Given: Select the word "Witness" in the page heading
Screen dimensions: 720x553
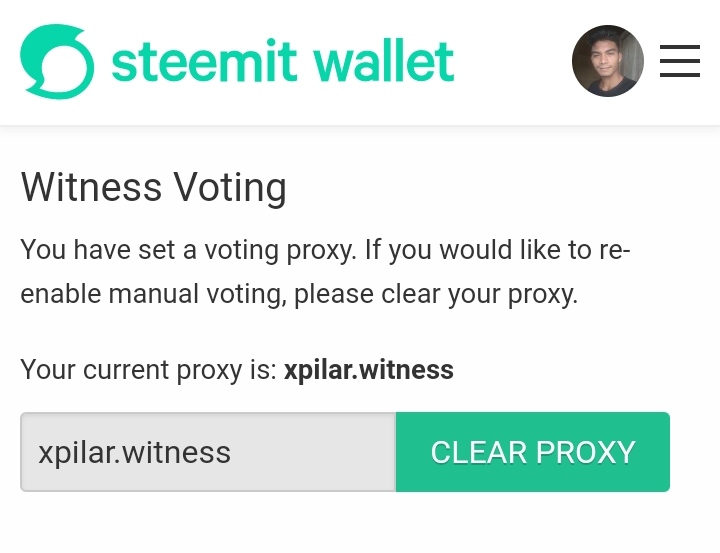Looking at the screenshot, I should click(x=91, y=188).
